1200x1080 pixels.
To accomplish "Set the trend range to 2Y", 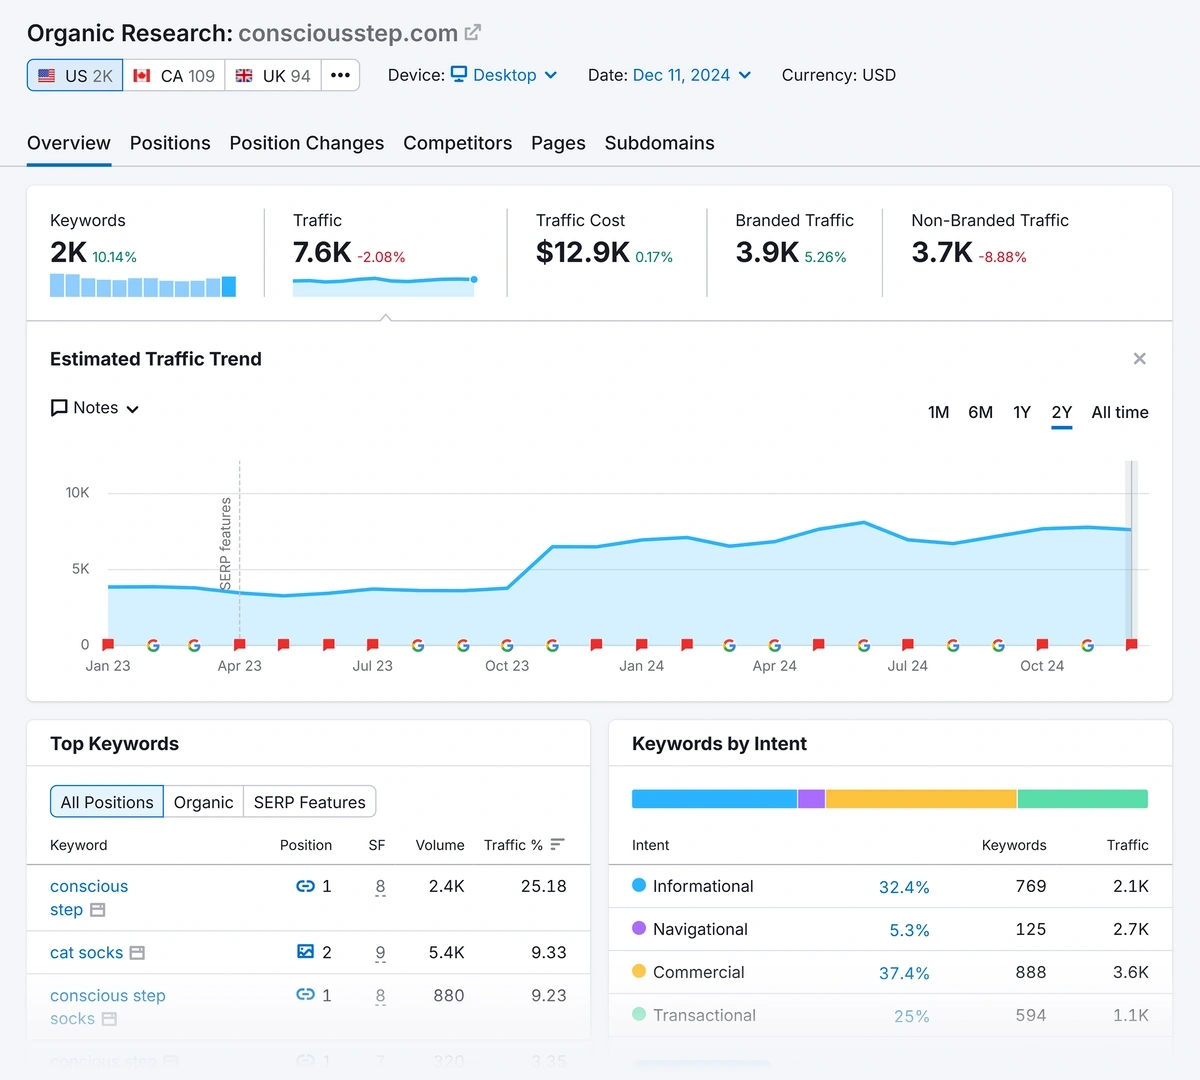I will (1062, 412).
